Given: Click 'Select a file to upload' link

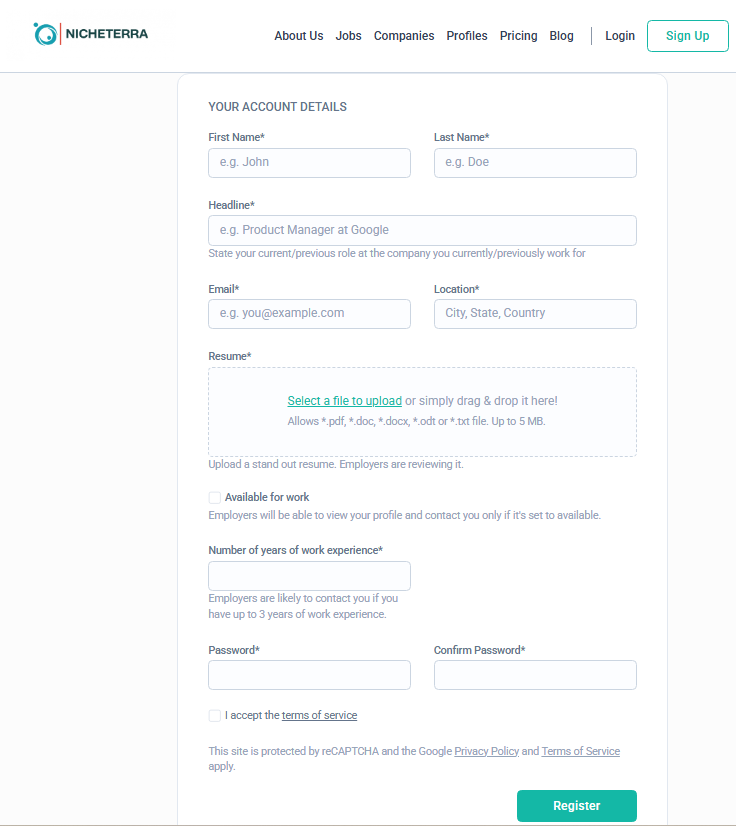Looking at the screenshot, I should click(344, 401).
